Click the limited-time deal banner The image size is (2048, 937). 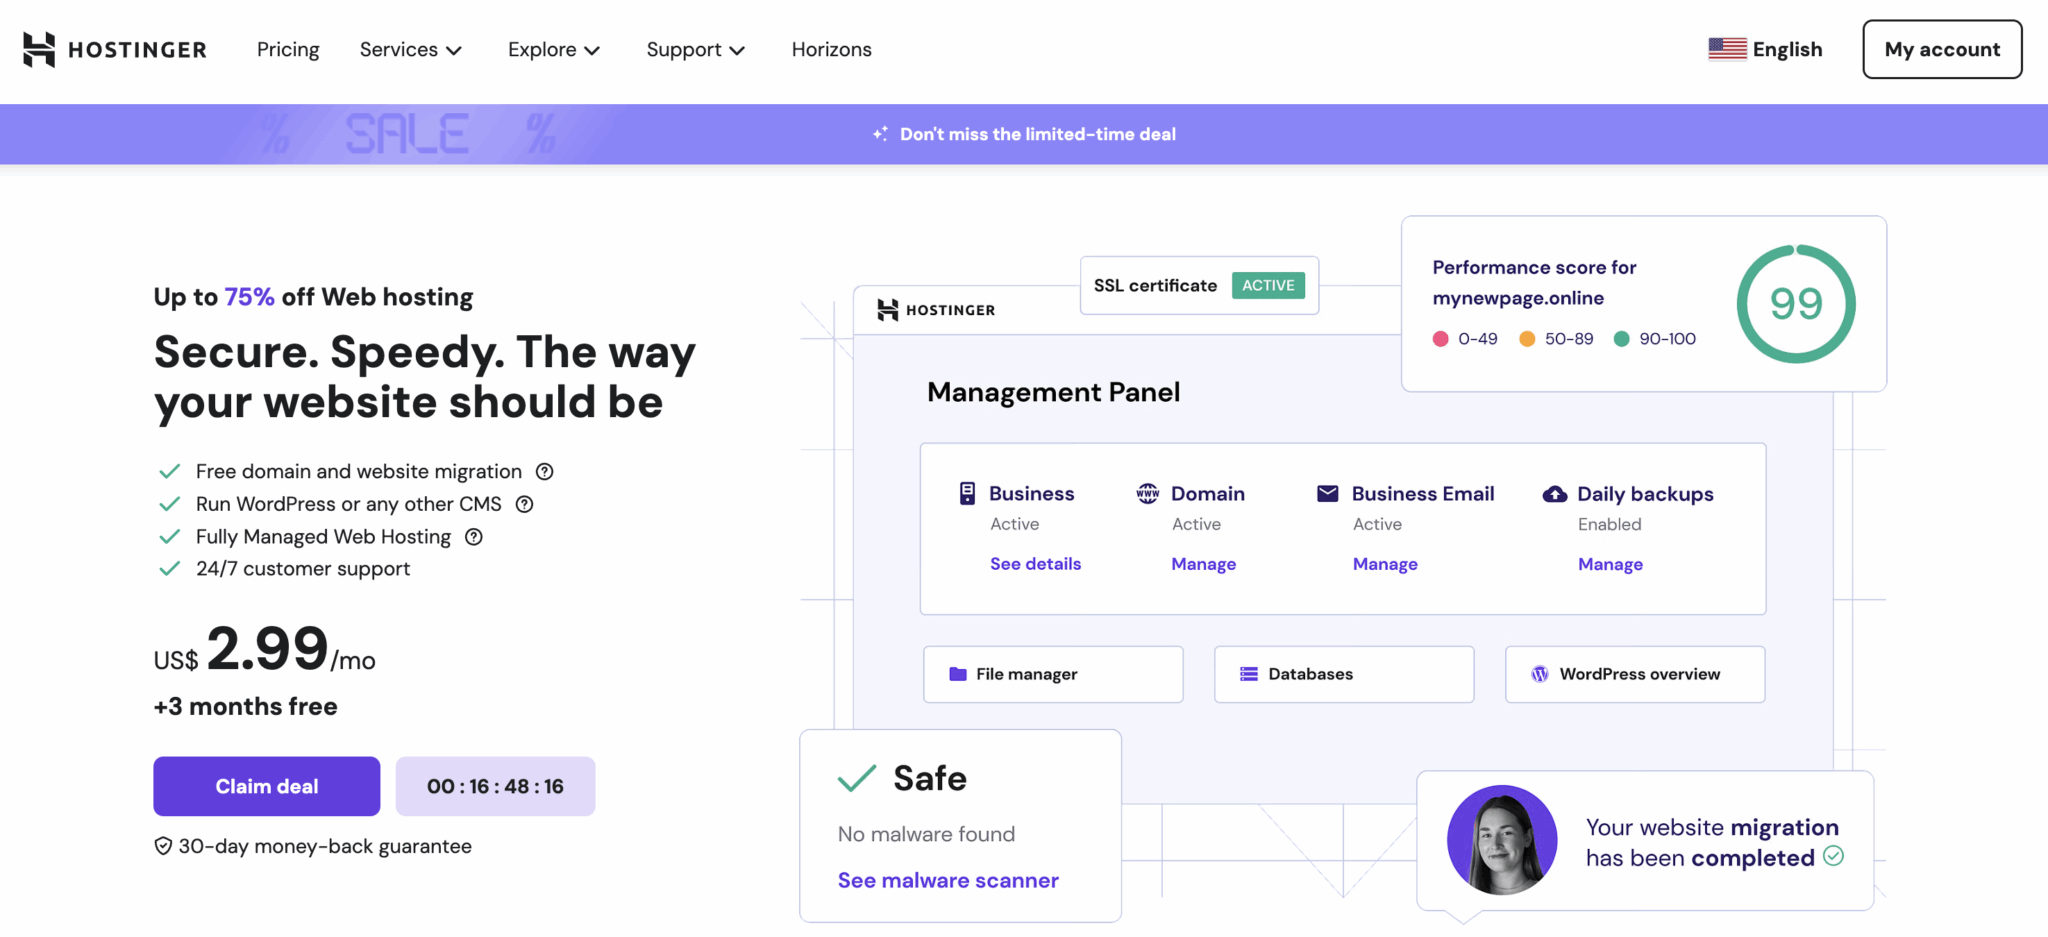[x=1024, y=134]
